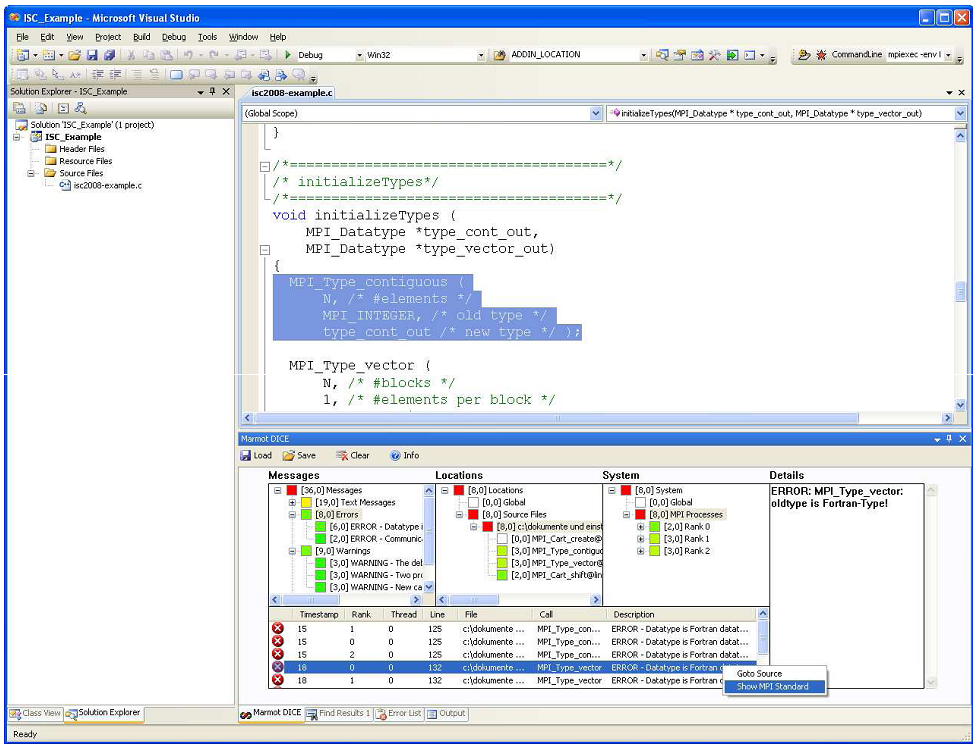Click the Increase Indent toolbar icon
This screenshot has height=748, width=977.
click(x=115, y=75)
